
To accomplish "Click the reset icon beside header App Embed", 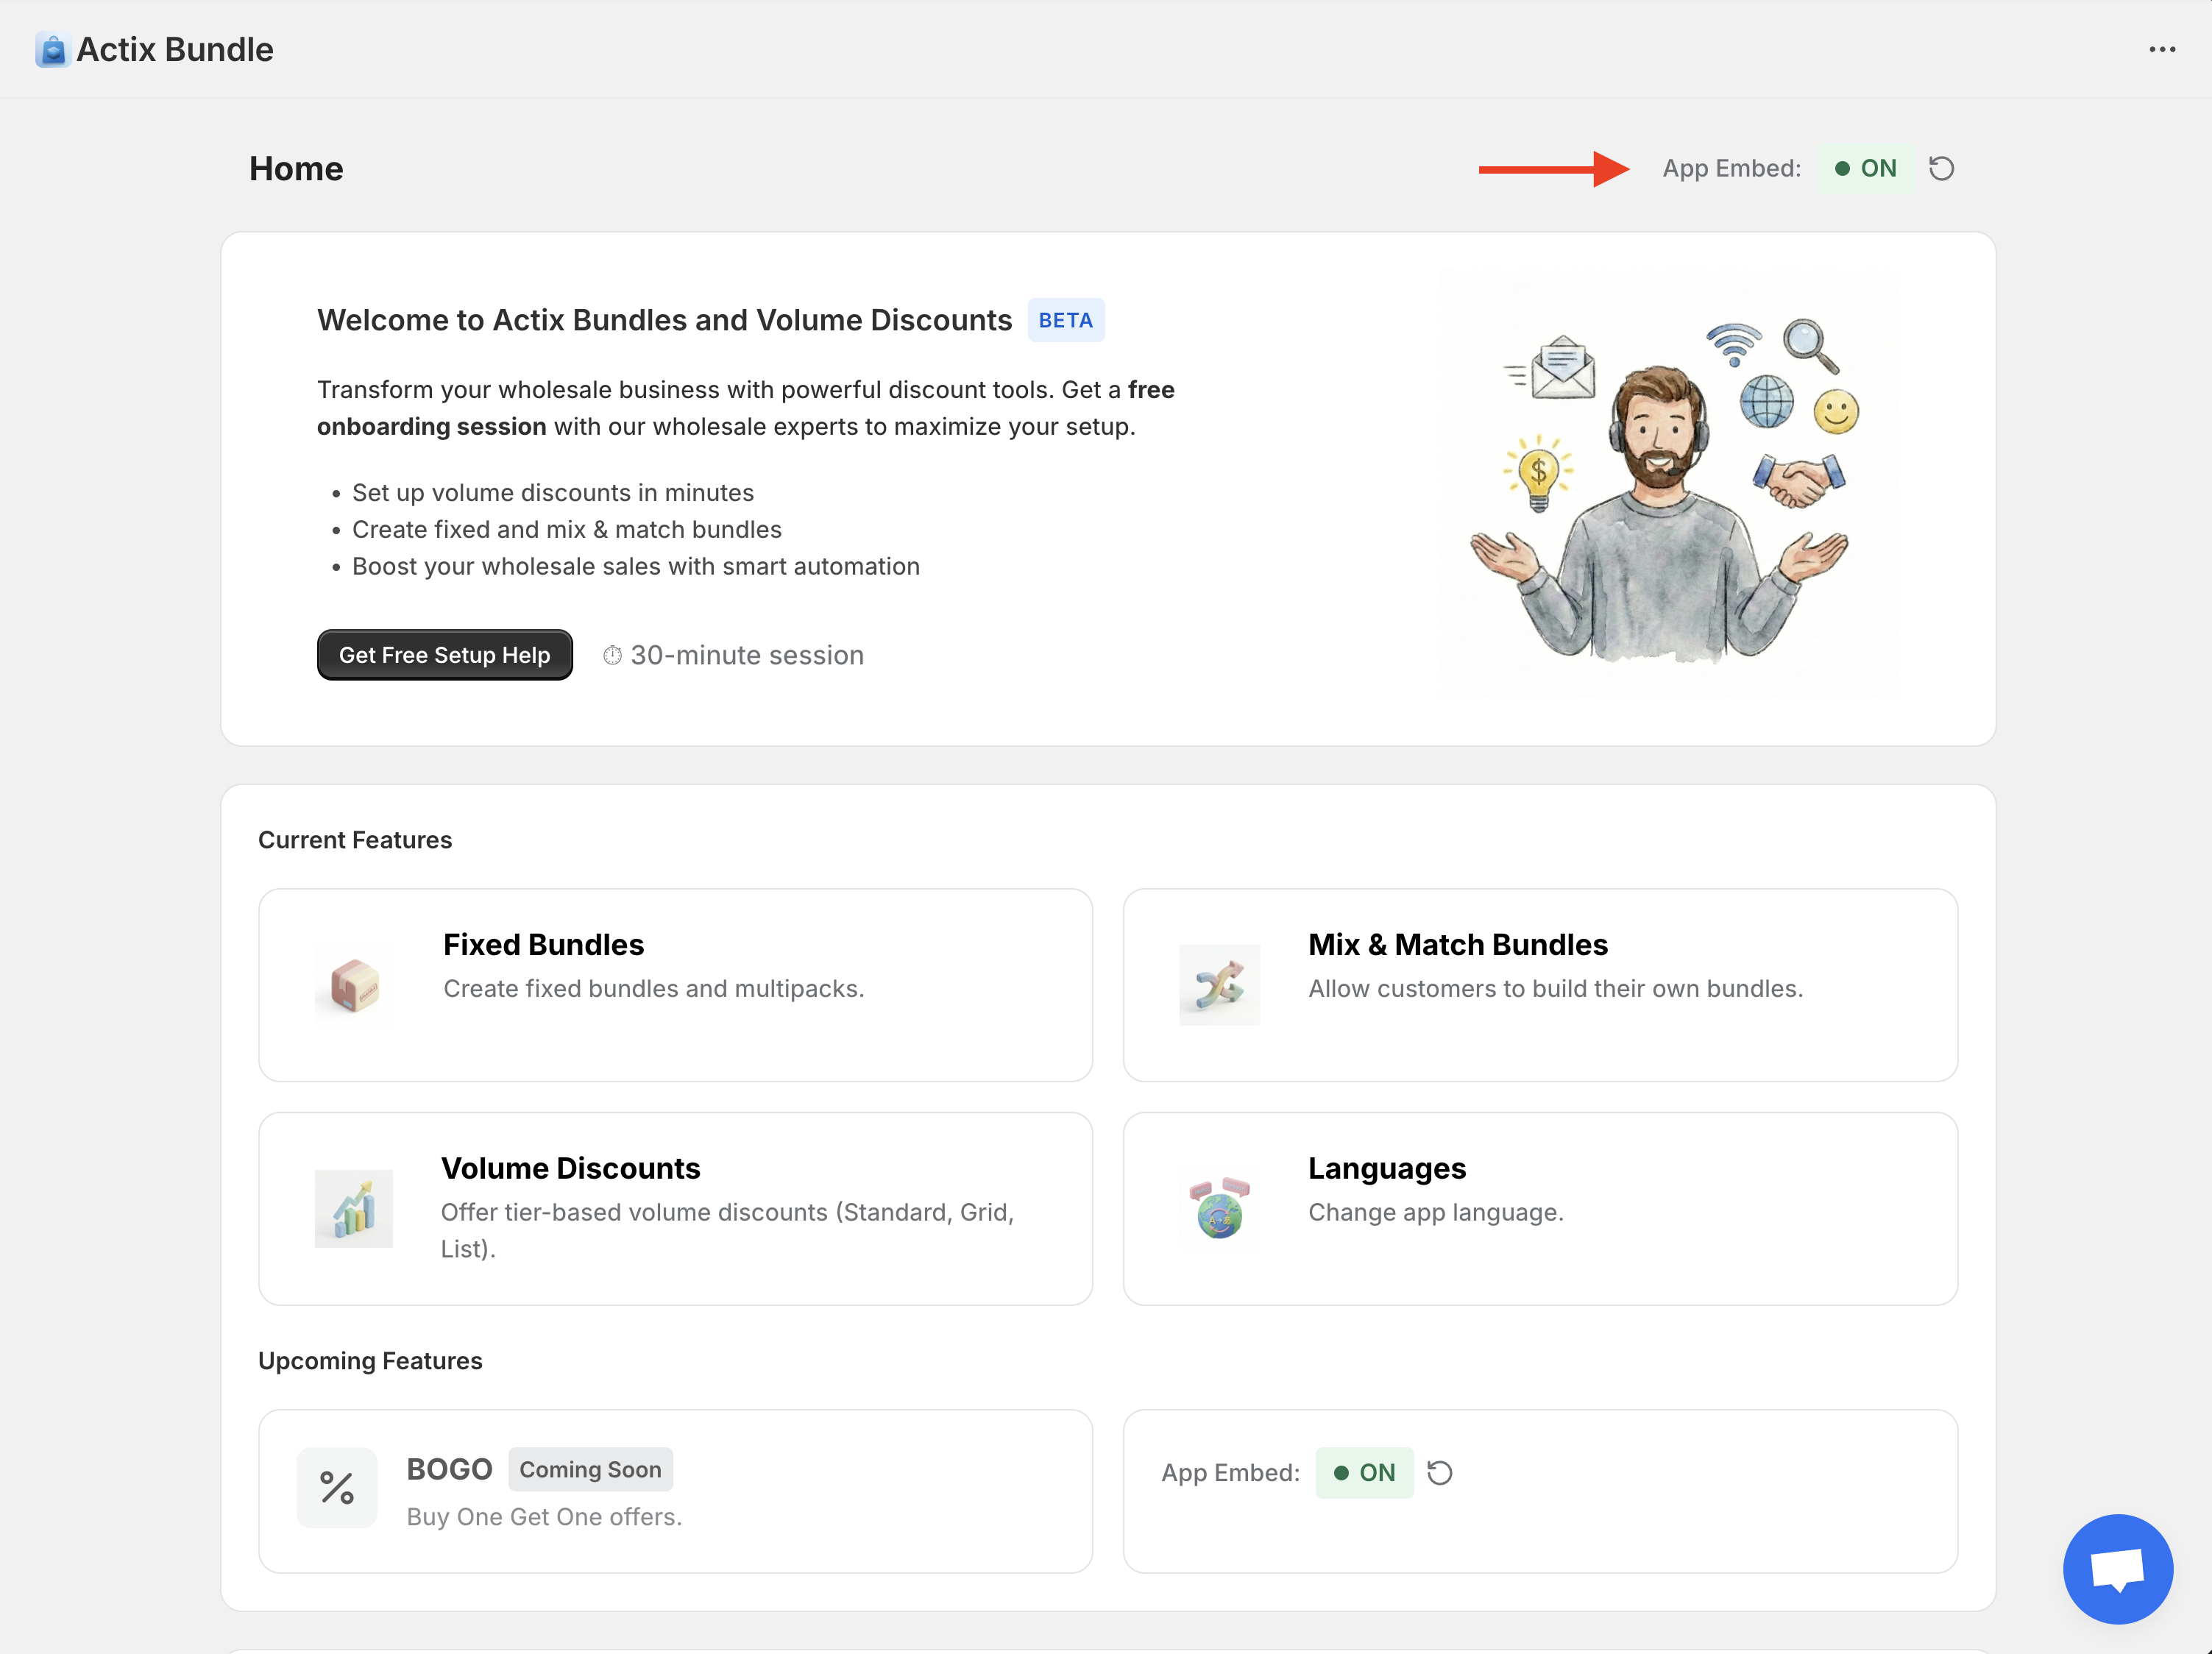I will point(1941,168).
